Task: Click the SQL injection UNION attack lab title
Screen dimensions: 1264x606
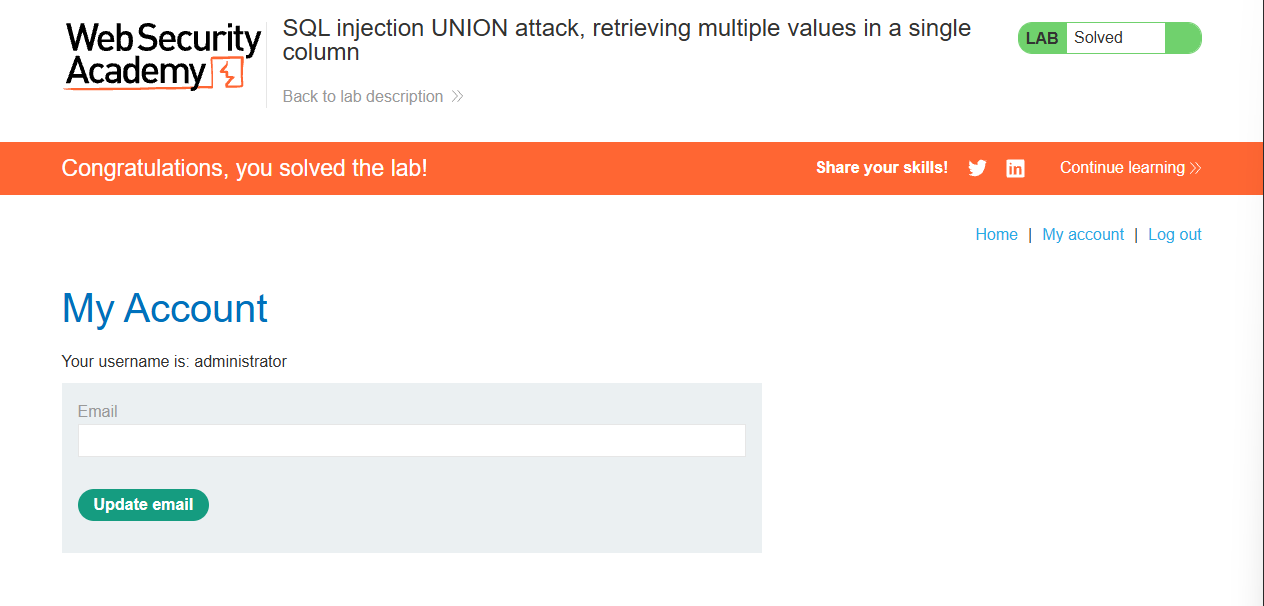Action: pyautogui.click(x=627, y=40)
